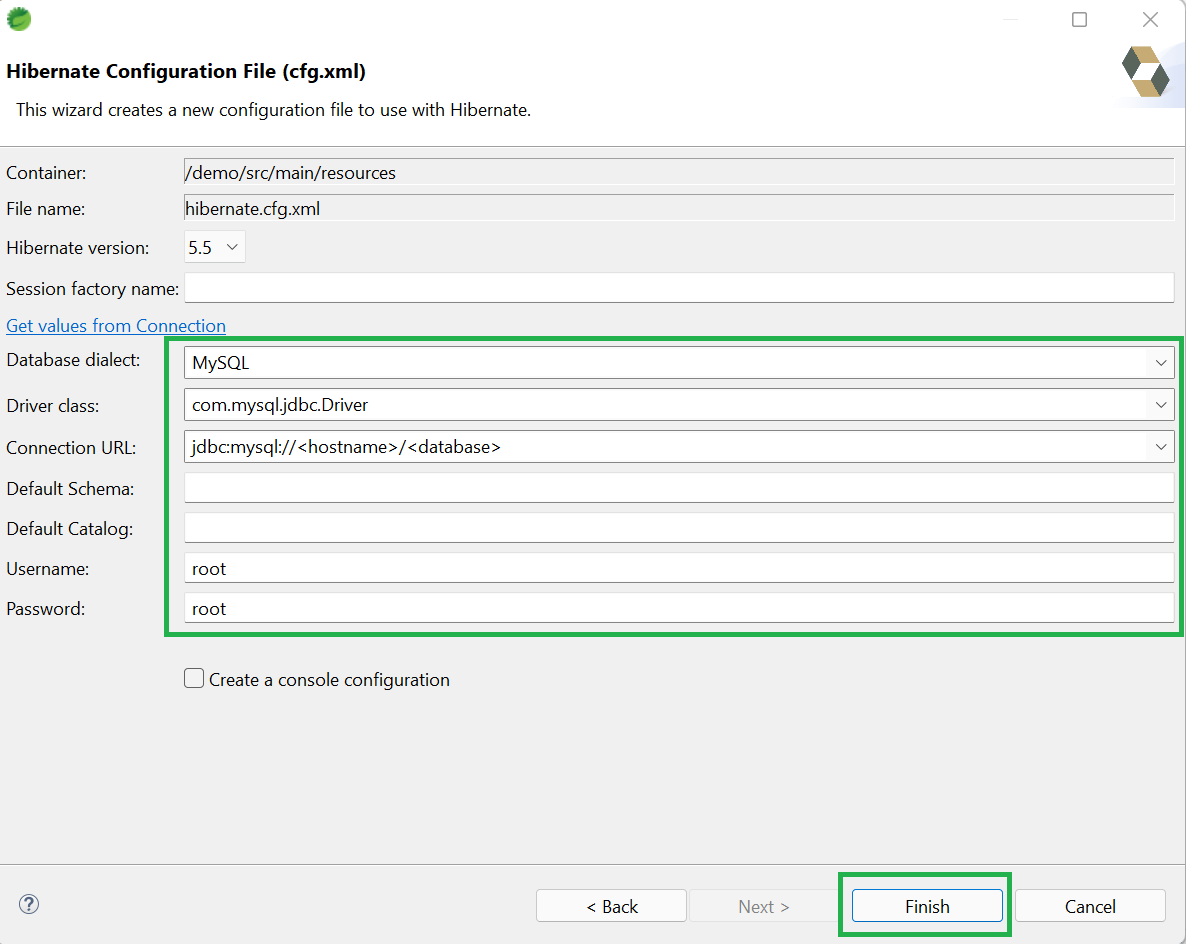Click the Create a console configuration label text
This screenshot has width=1186, height=944.
(x=329, y=680)
